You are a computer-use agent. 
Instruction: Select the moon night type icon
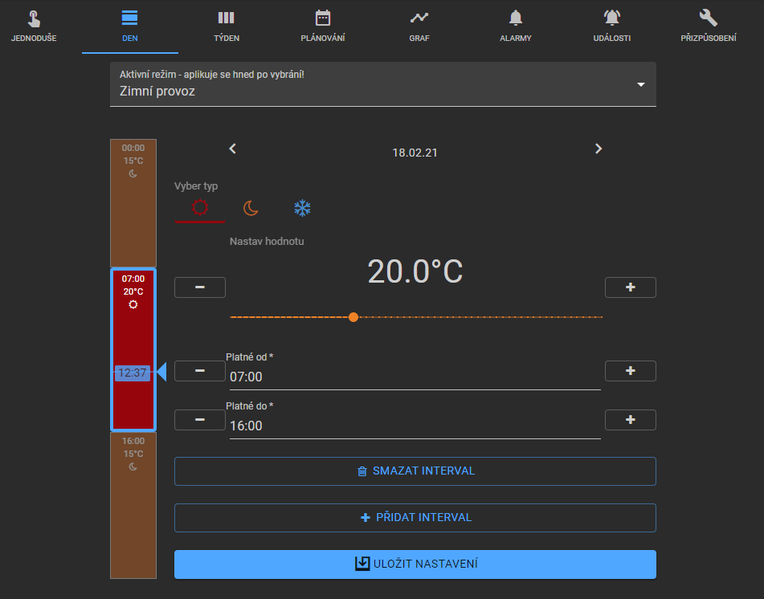coord(250,208)
